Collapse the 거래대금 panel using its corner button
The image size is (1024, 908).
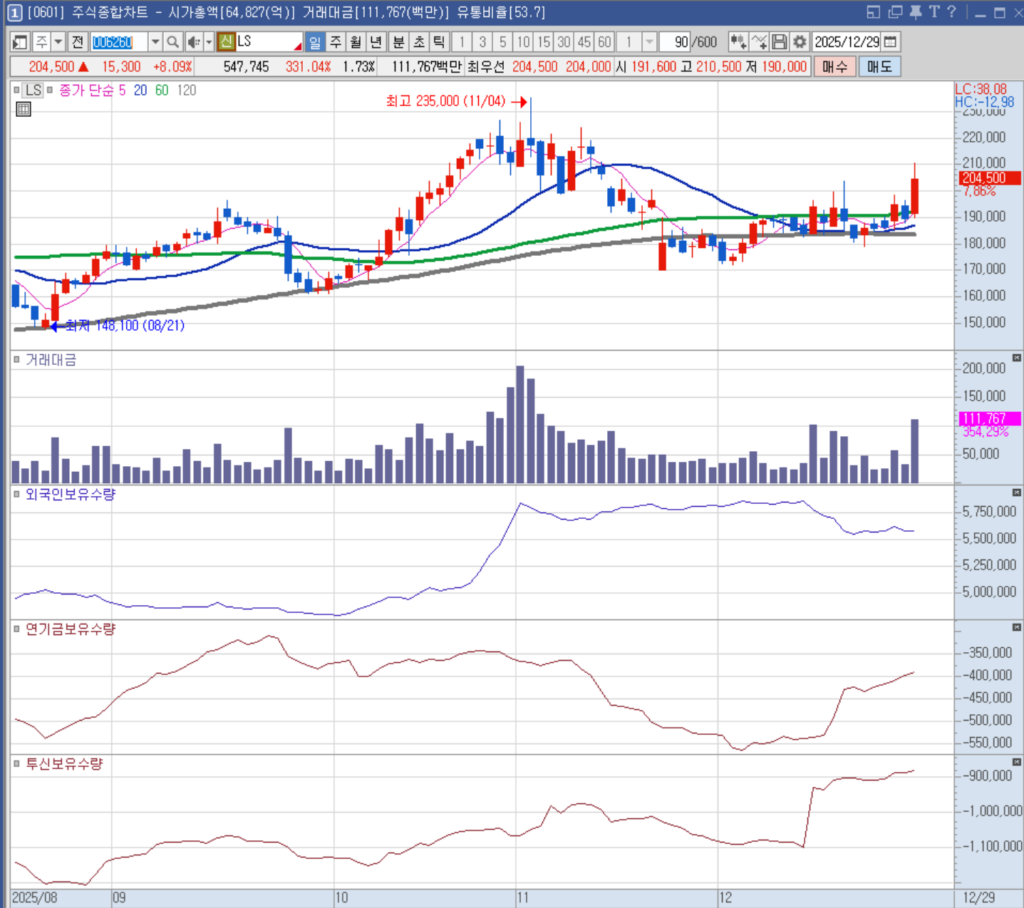coord(1017,358)
